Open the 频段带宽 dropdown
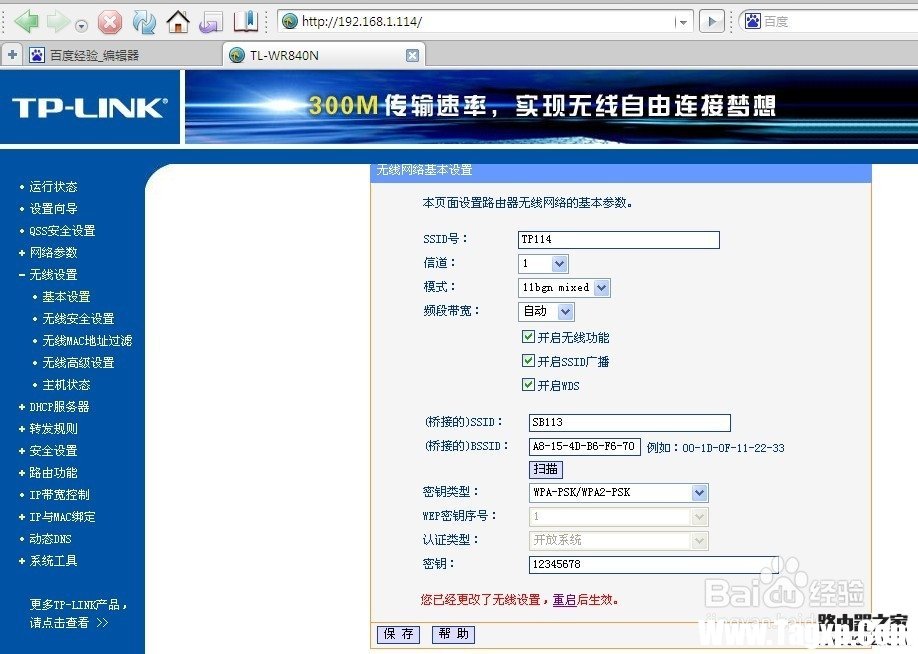Image resolution: width=918 pixels, height=654 pixels. (x=546, y=311)
